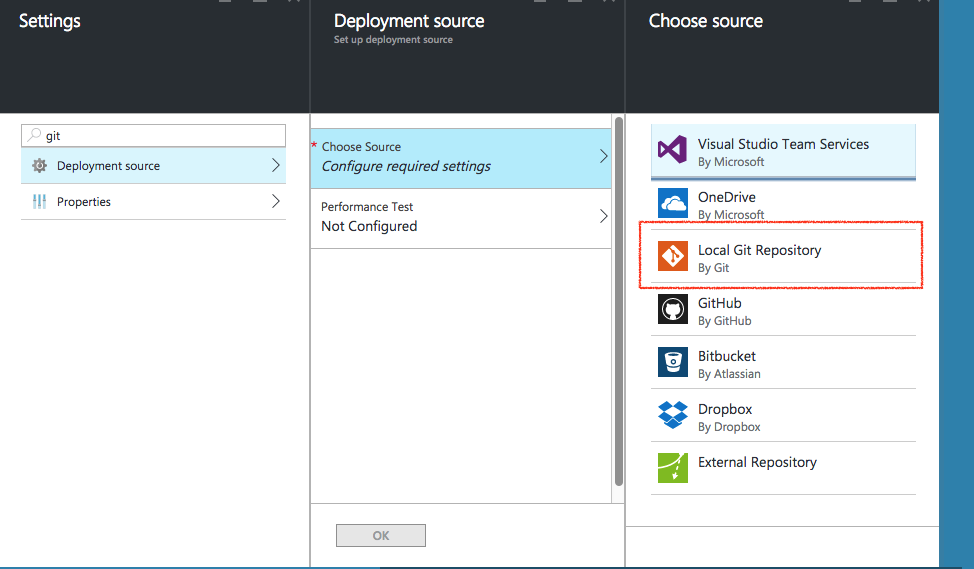Image resolution: width=974 pixels, height=569 pixels.
Task: Click the 'By Atlassian' label
Action: (x=729, y=374)
